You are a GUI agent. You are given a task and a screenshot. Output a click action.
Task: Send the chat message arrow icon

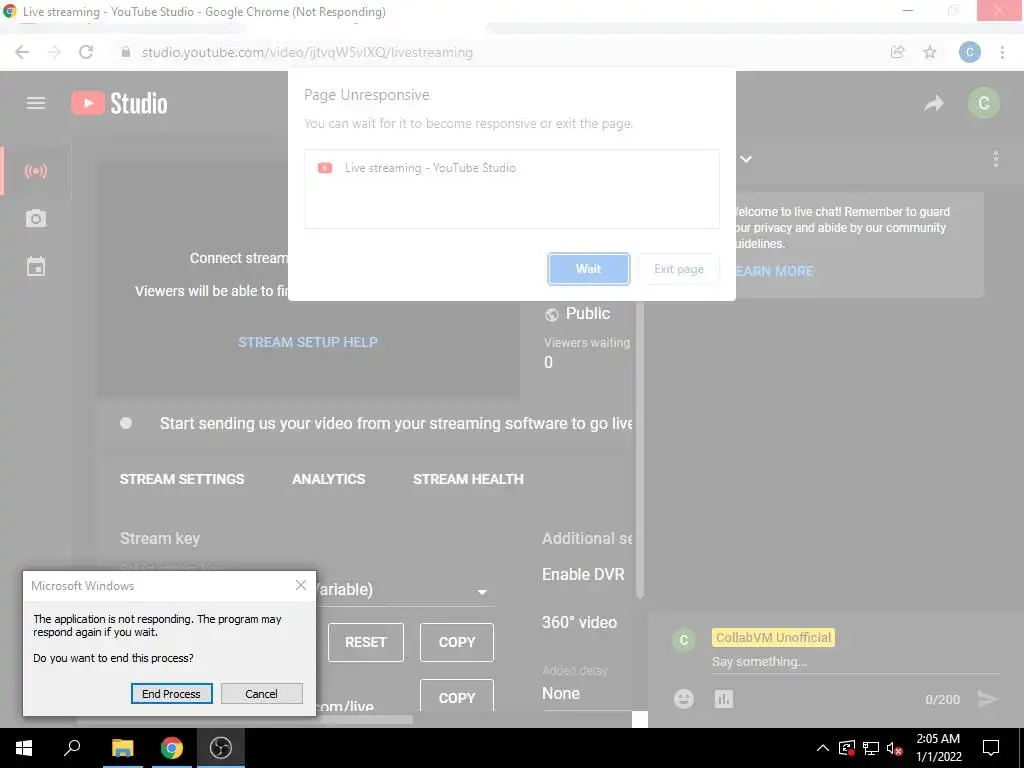coord(987,699)
